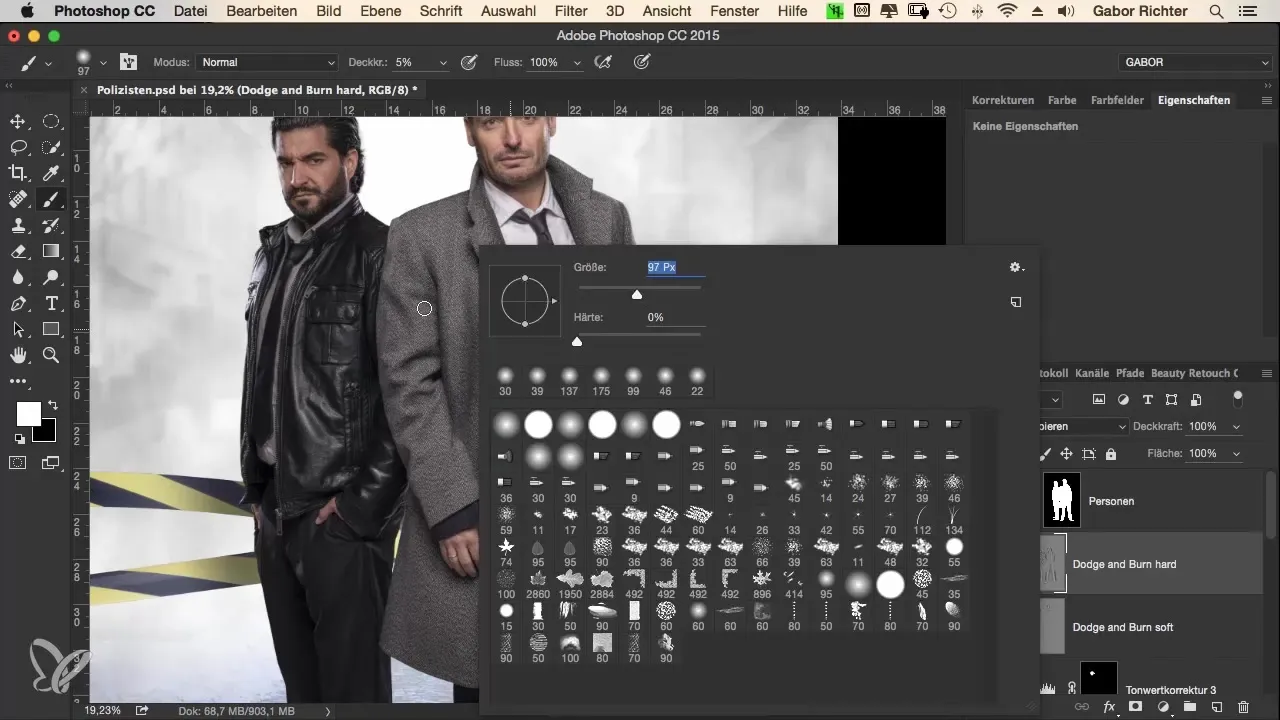Toggle pressure for opacity button
The height and width of the screenshot is (720, 1280).
(x=468, y=62)
